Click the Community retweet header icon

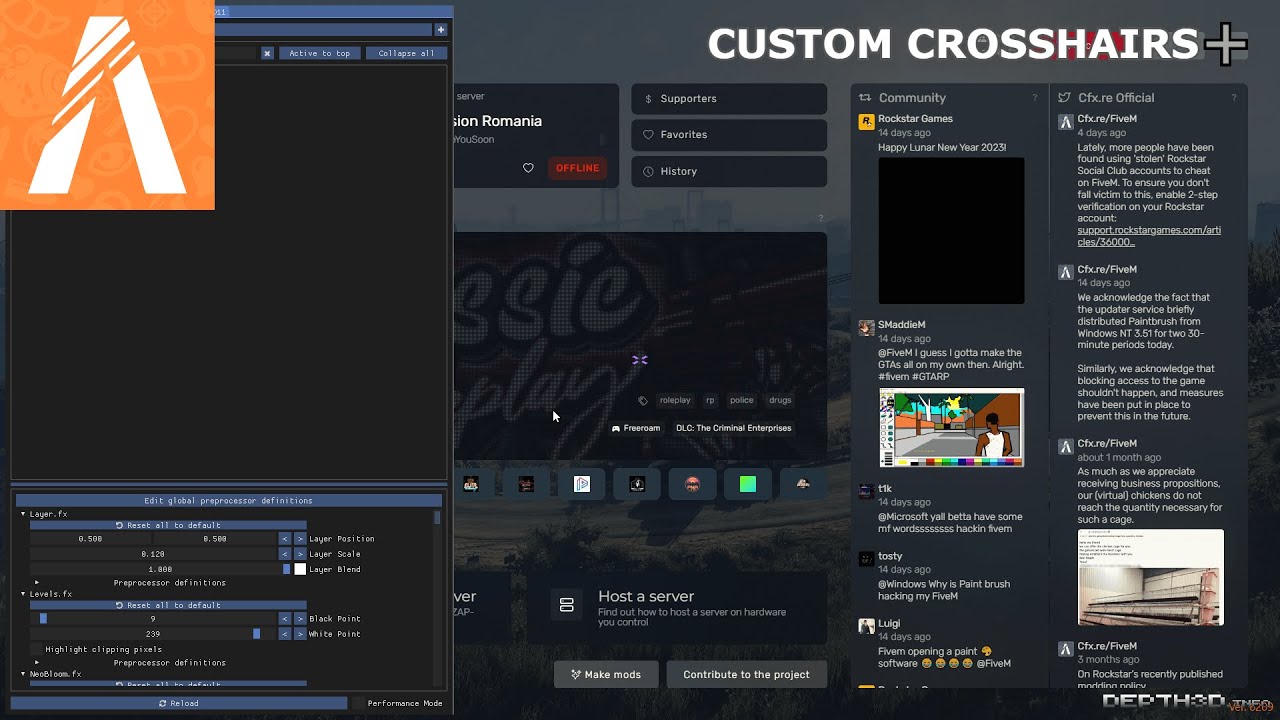(x=865, y=98)
